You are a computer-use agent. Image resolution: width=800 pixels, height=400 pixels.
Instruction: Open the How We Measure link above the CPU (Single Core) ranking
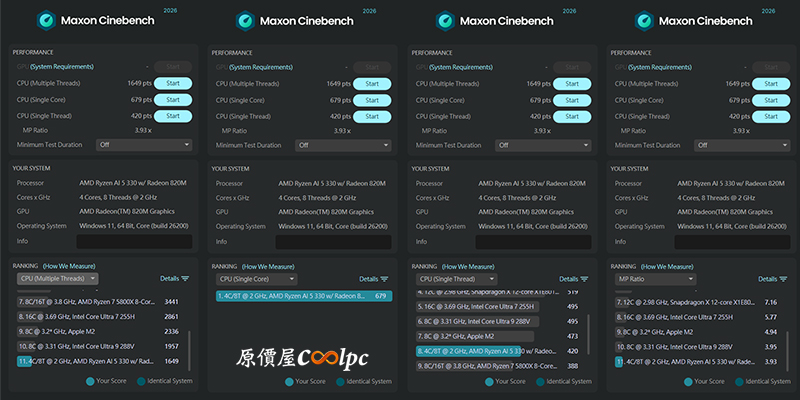pyautogui.click(x=268, y=267)
